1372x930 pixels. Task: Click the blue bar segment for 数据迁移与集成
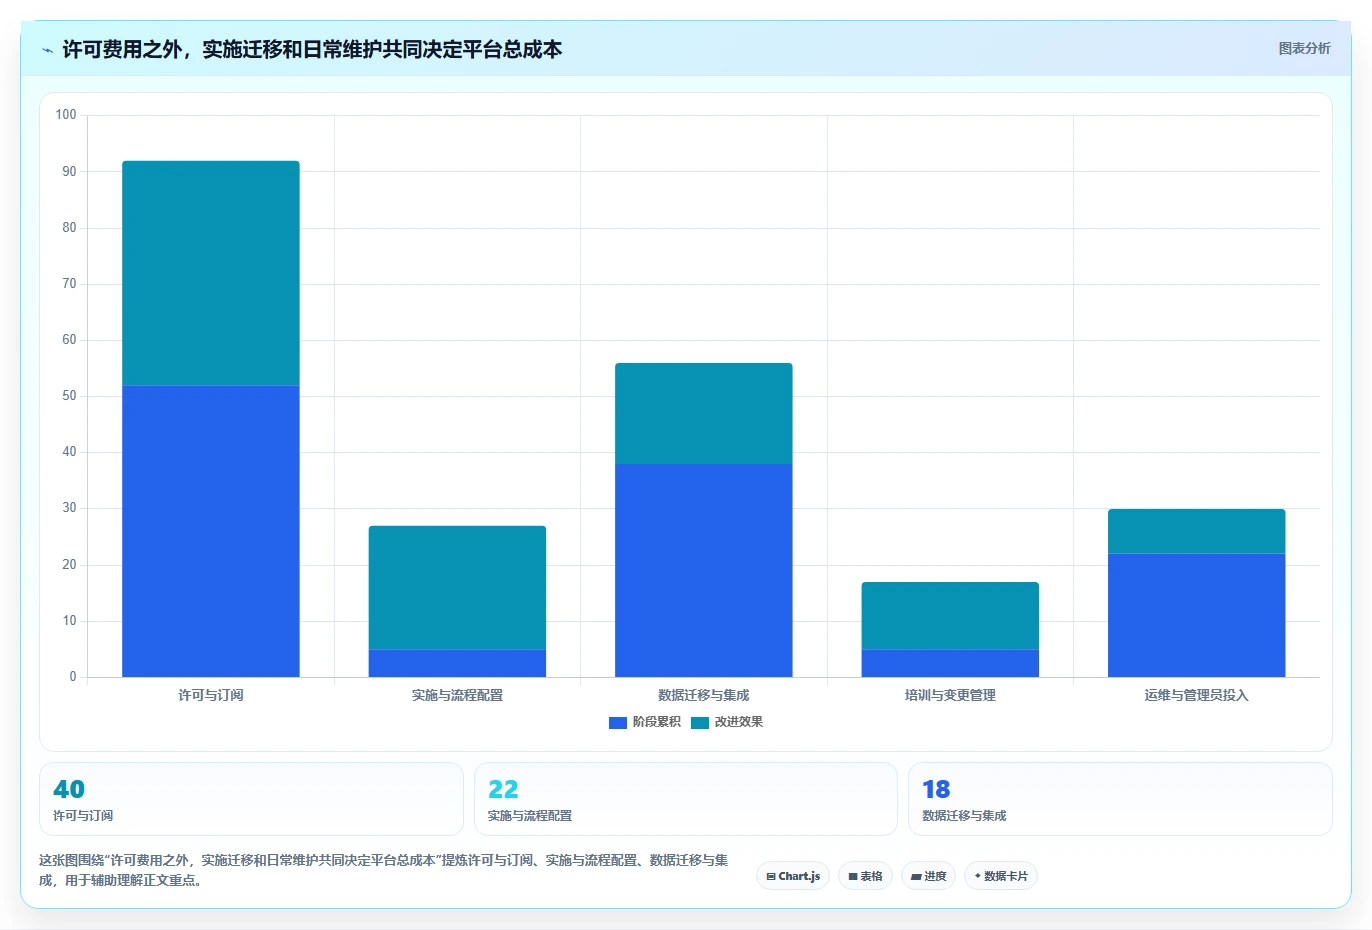pyautogui.click(x=704, y=570)
